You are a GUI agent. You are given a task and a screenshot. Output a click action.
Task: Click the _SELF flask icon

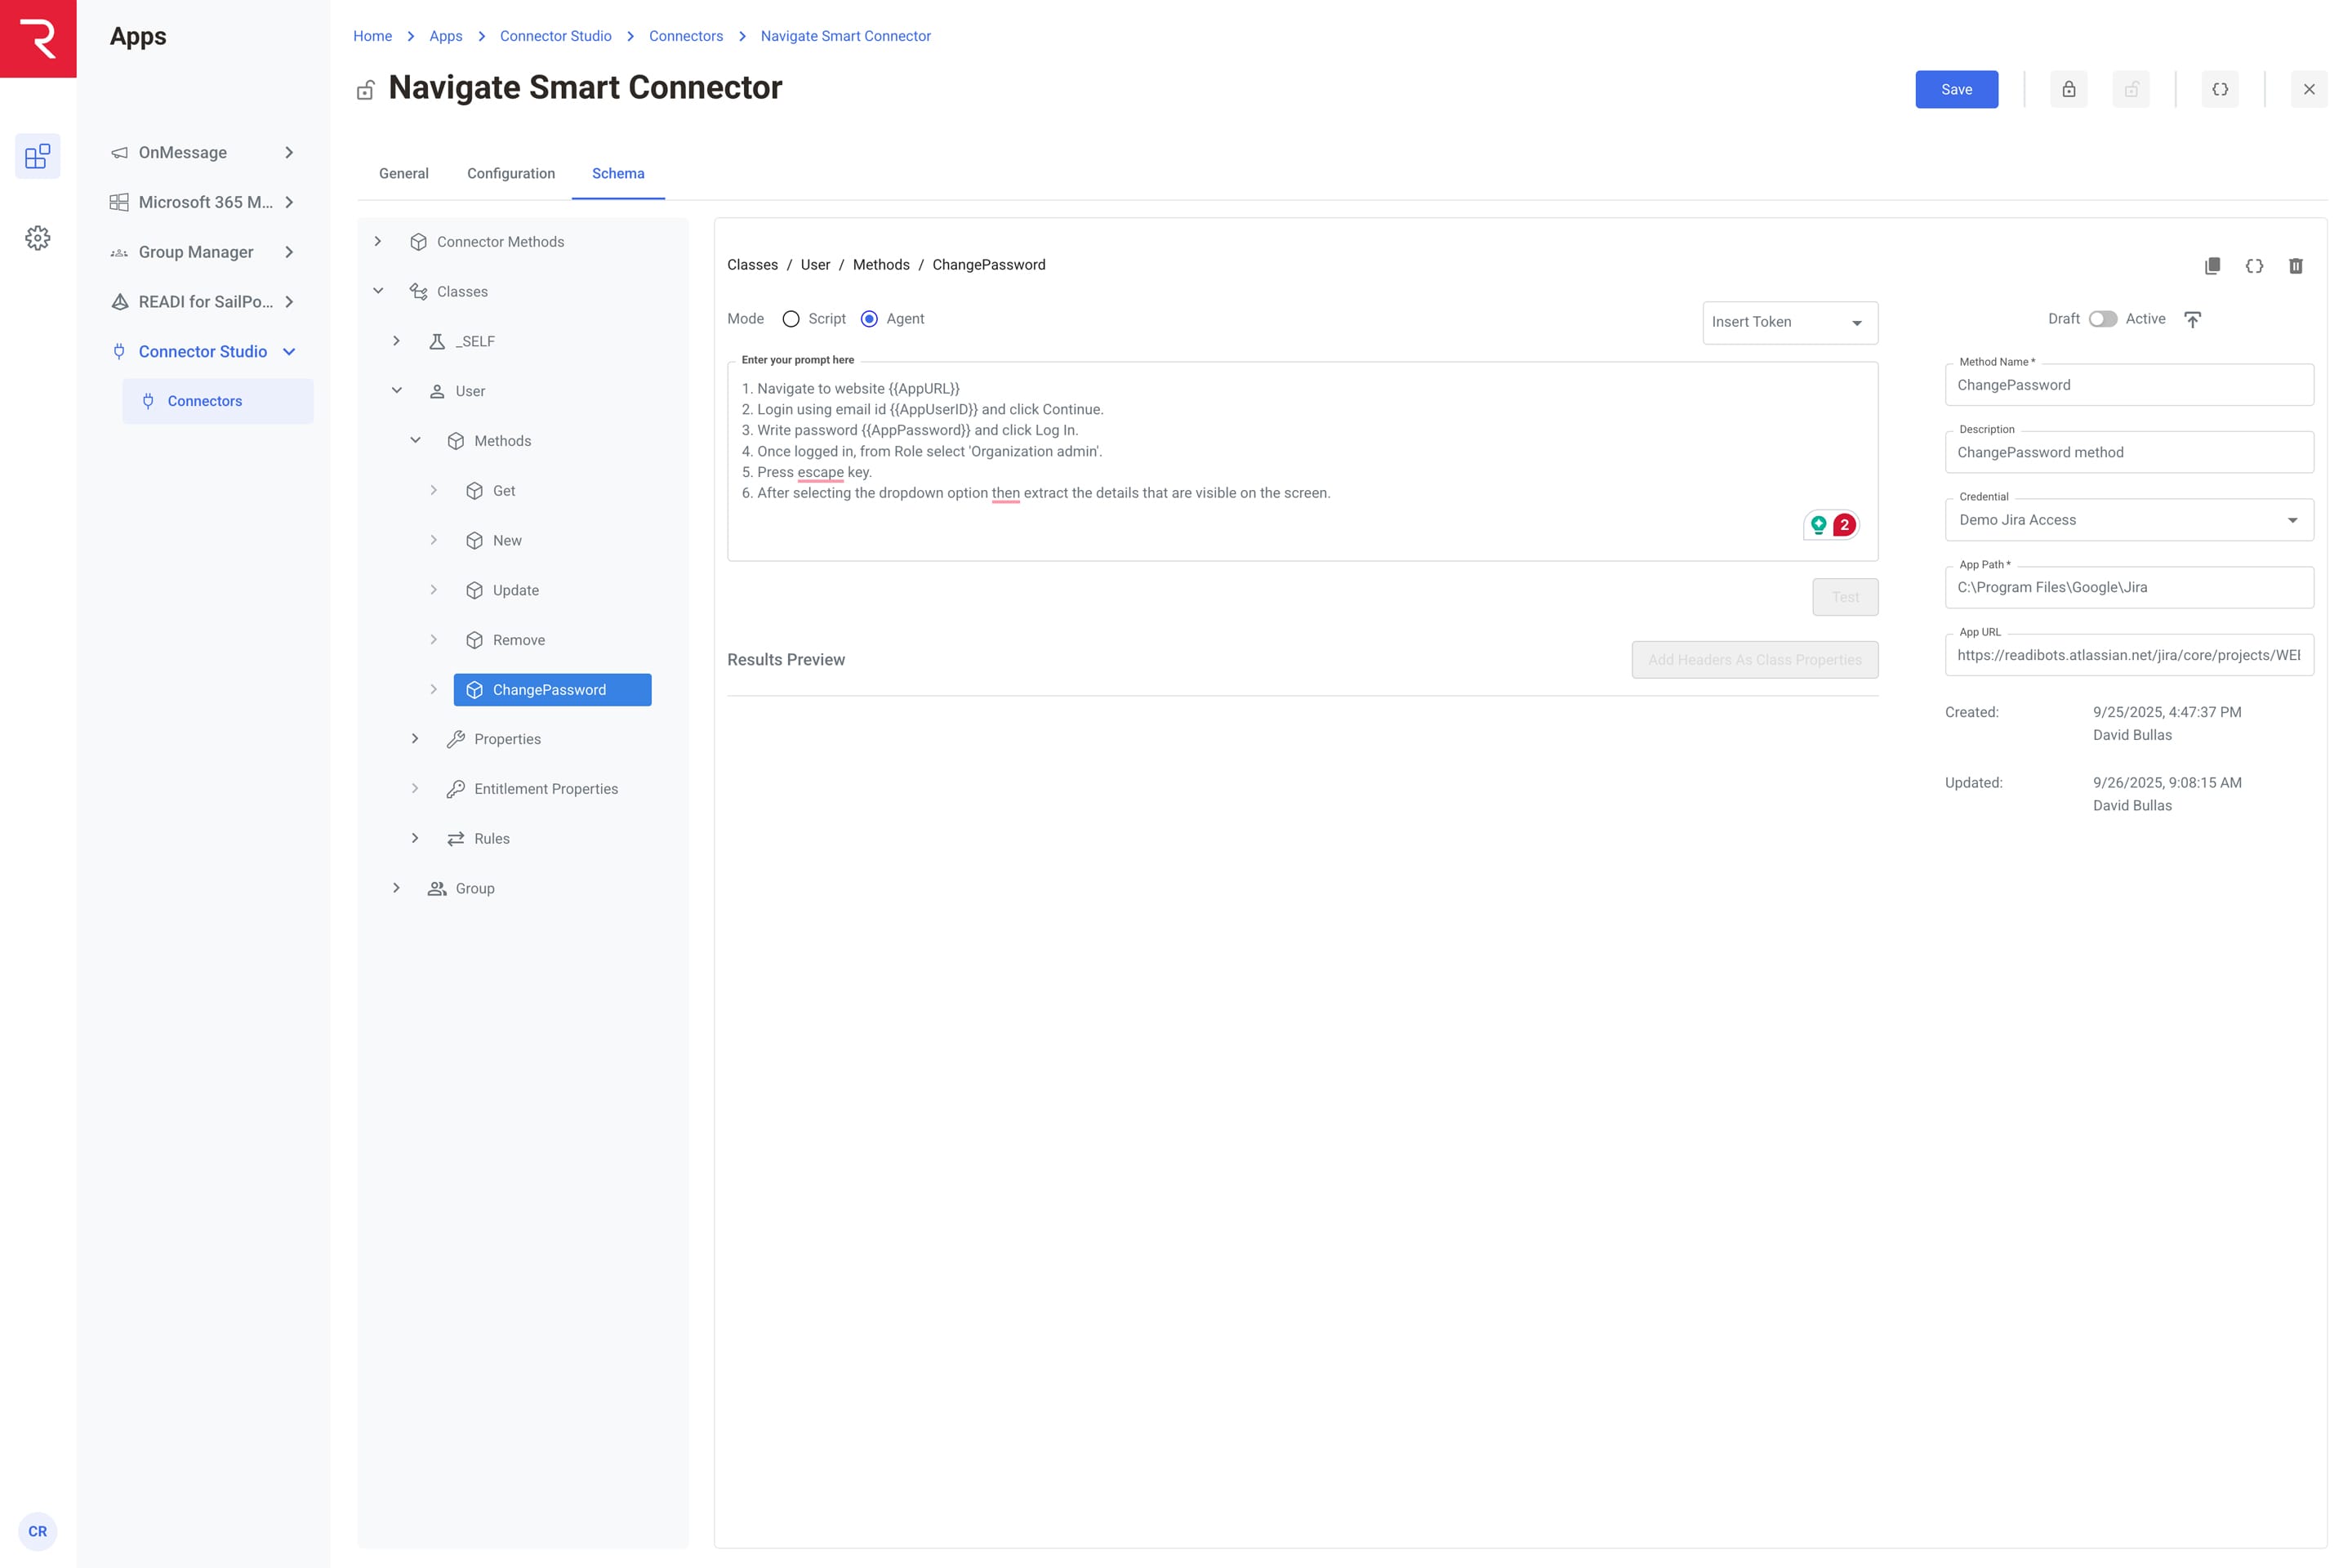point(437,341)
